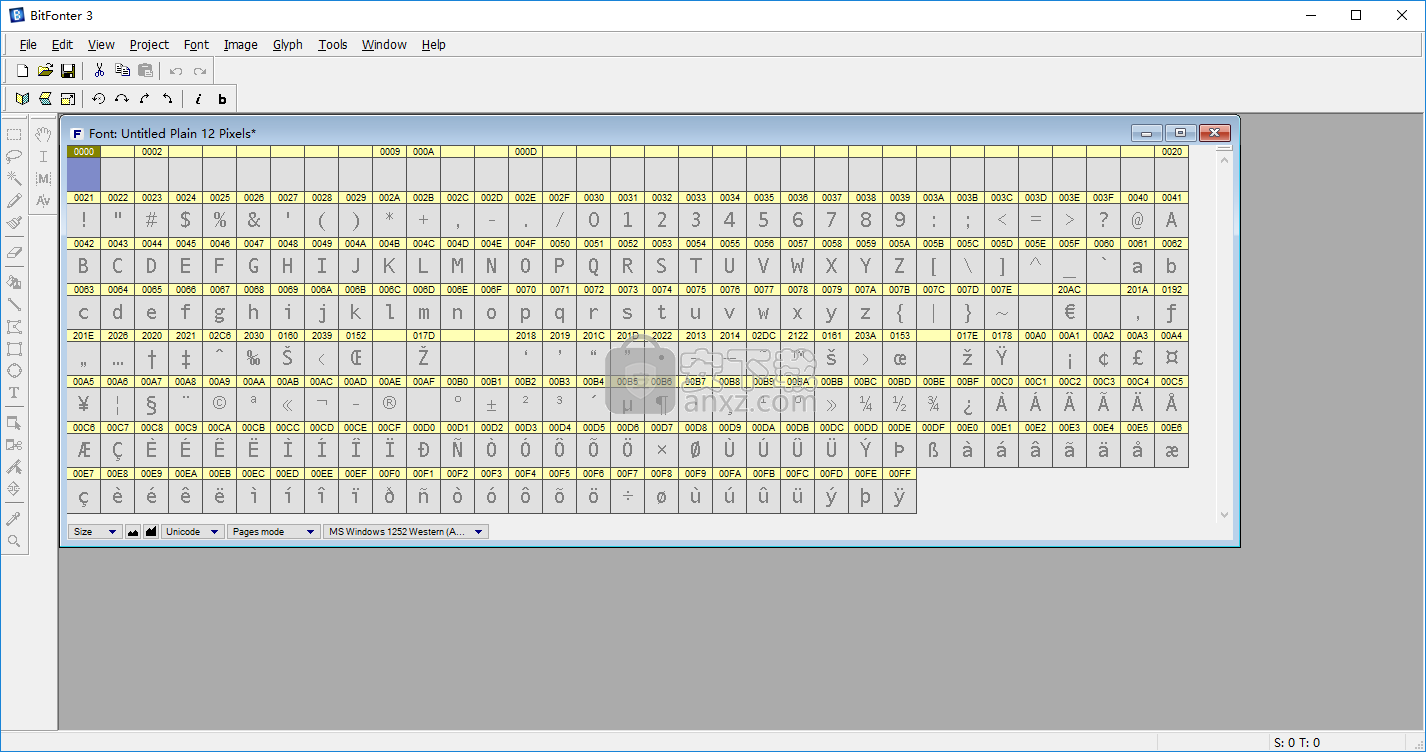Open the Image menu
Screen dimensions: 1426x752
240,44
